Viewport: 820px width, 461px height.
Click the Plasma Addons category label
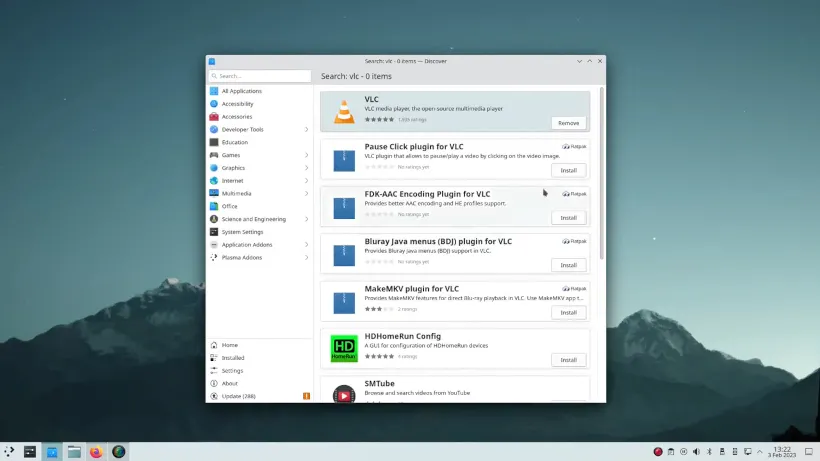(242, 257)
